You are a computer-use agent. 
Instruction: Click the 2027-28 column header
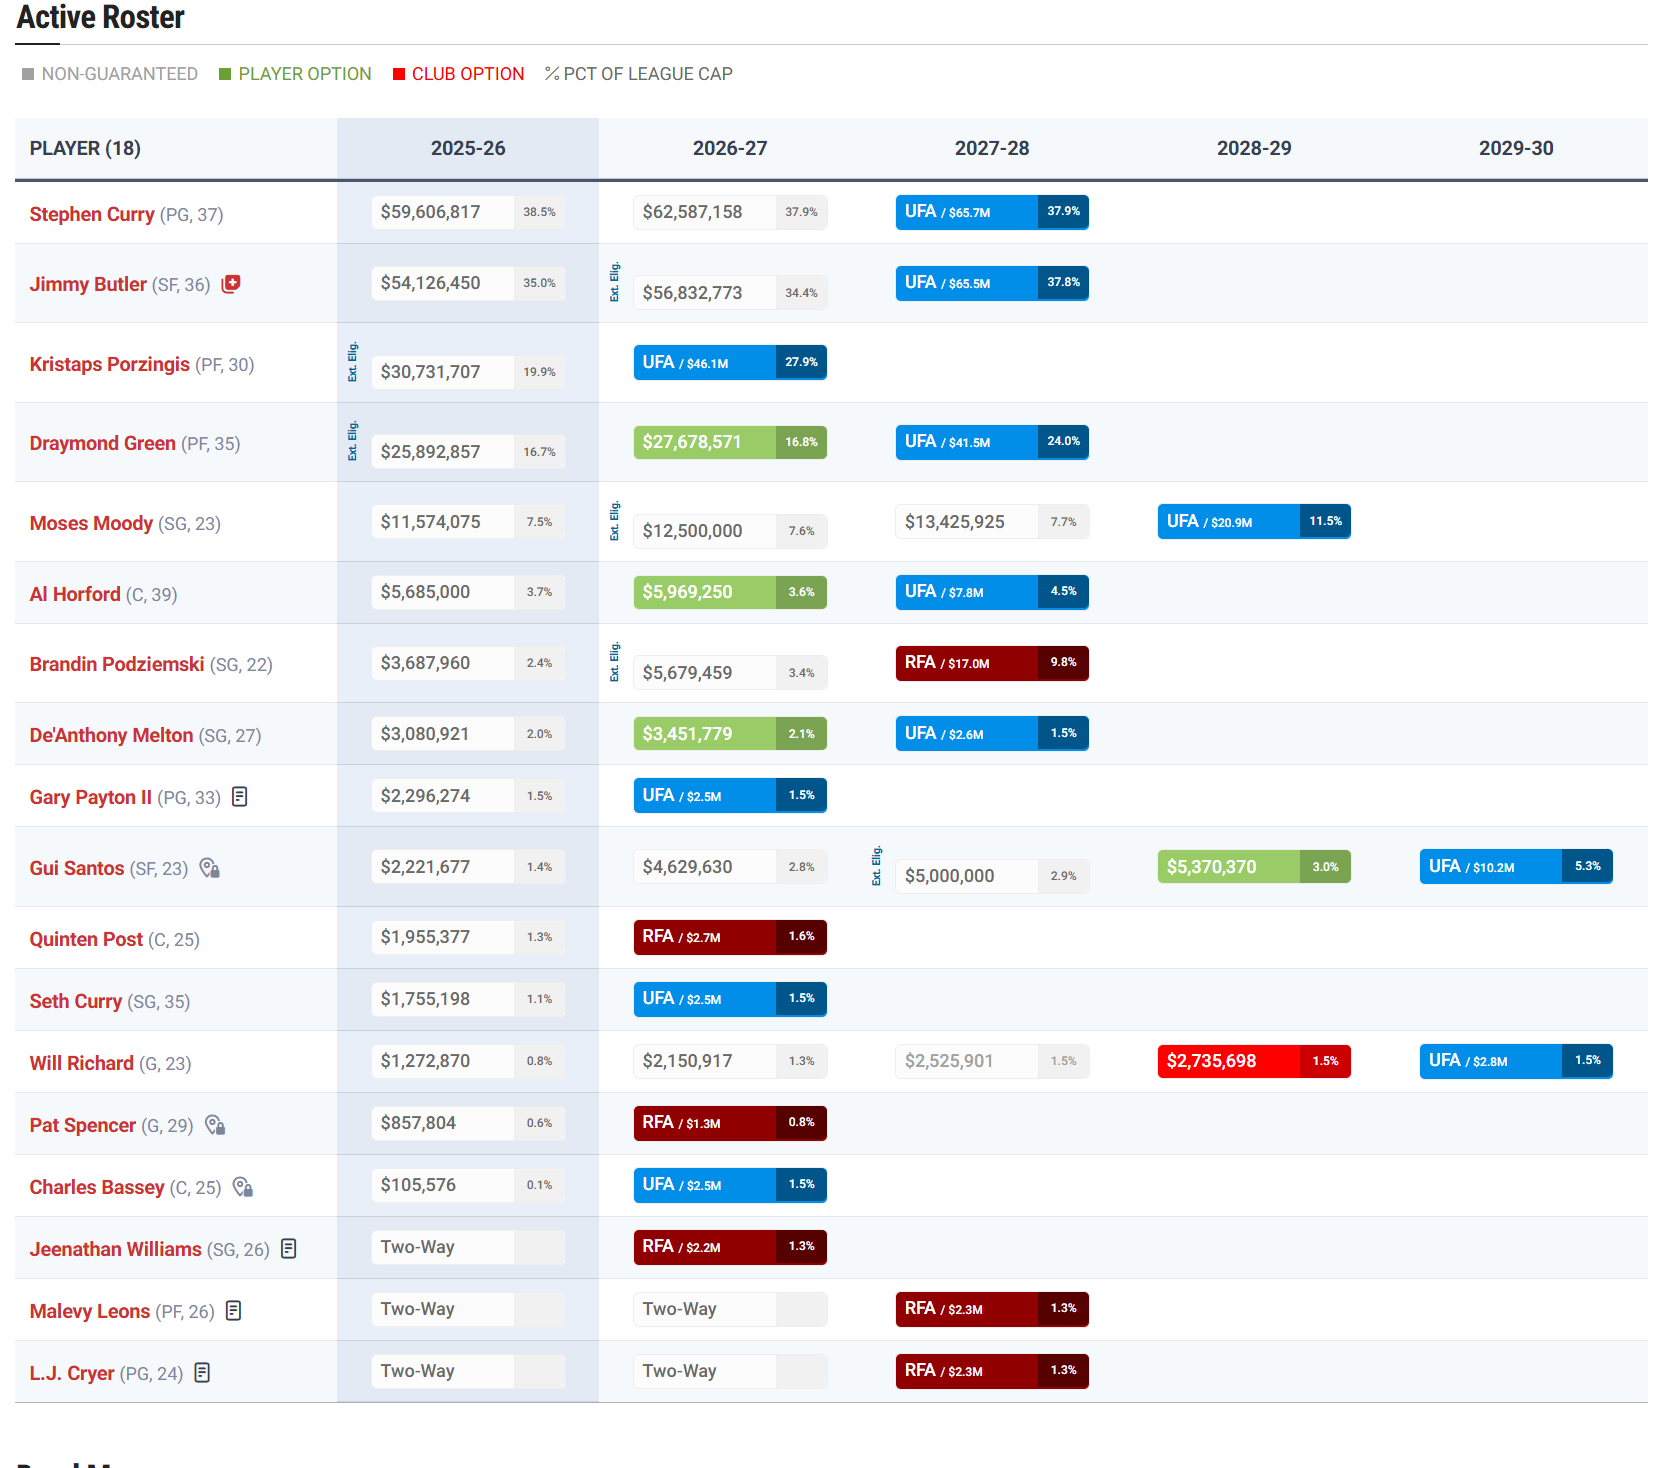pyautogui.click(x=992, y=148)
